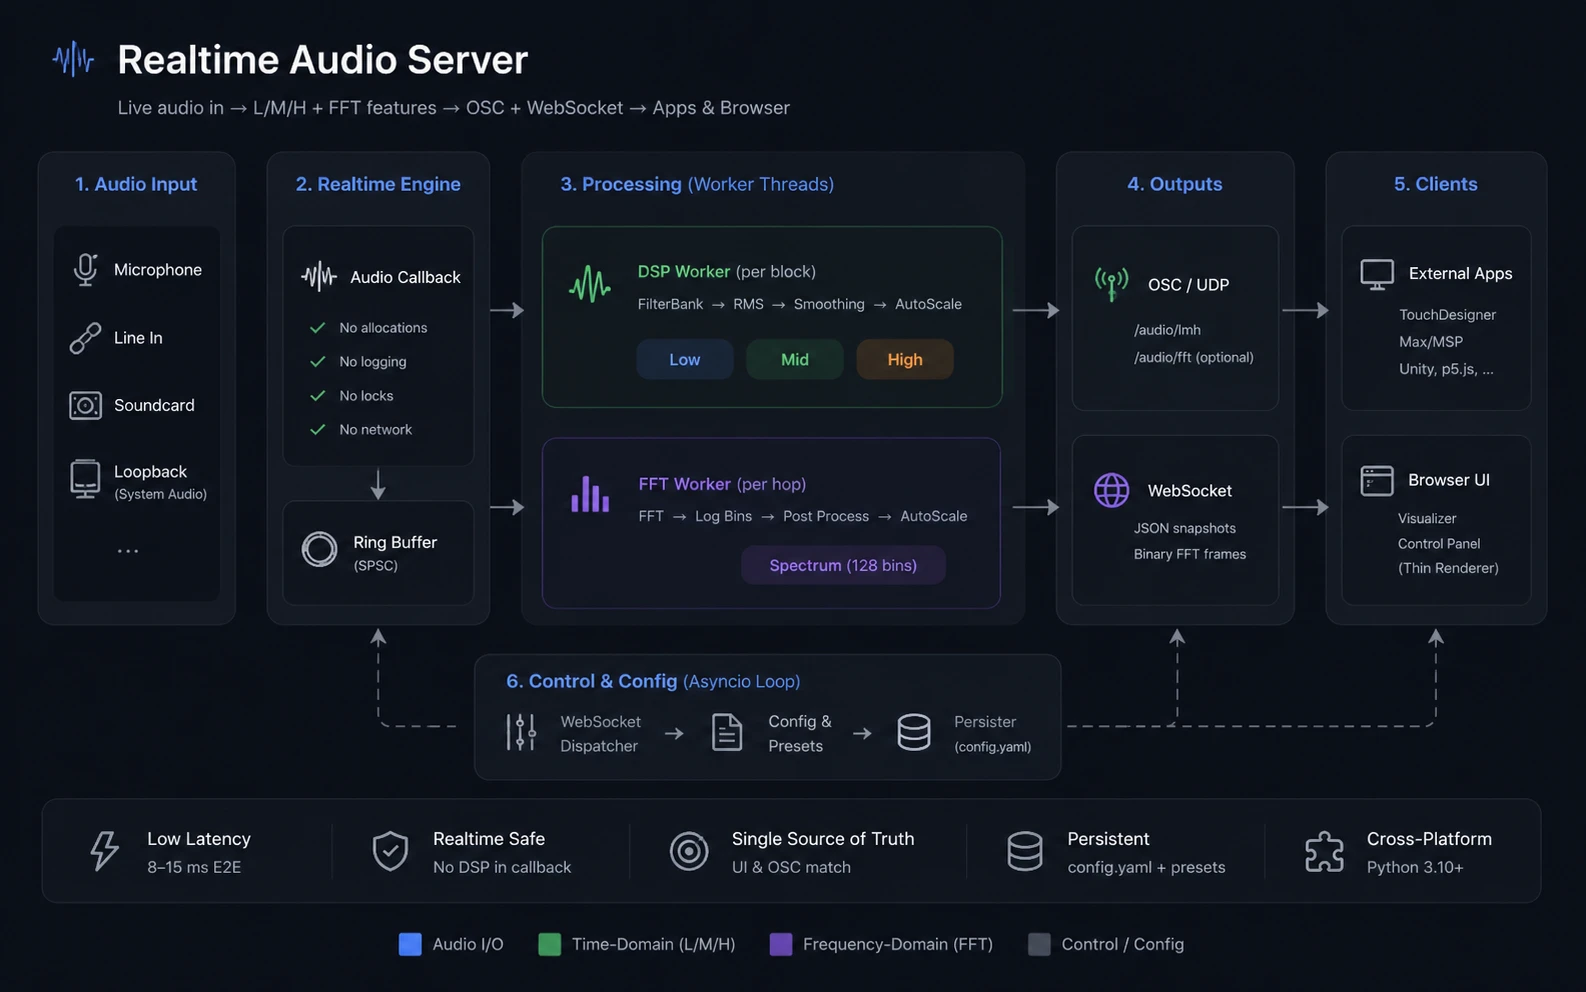
Task: Click the gray Control / Config legend swatch
Action: tap(1040, 944)
